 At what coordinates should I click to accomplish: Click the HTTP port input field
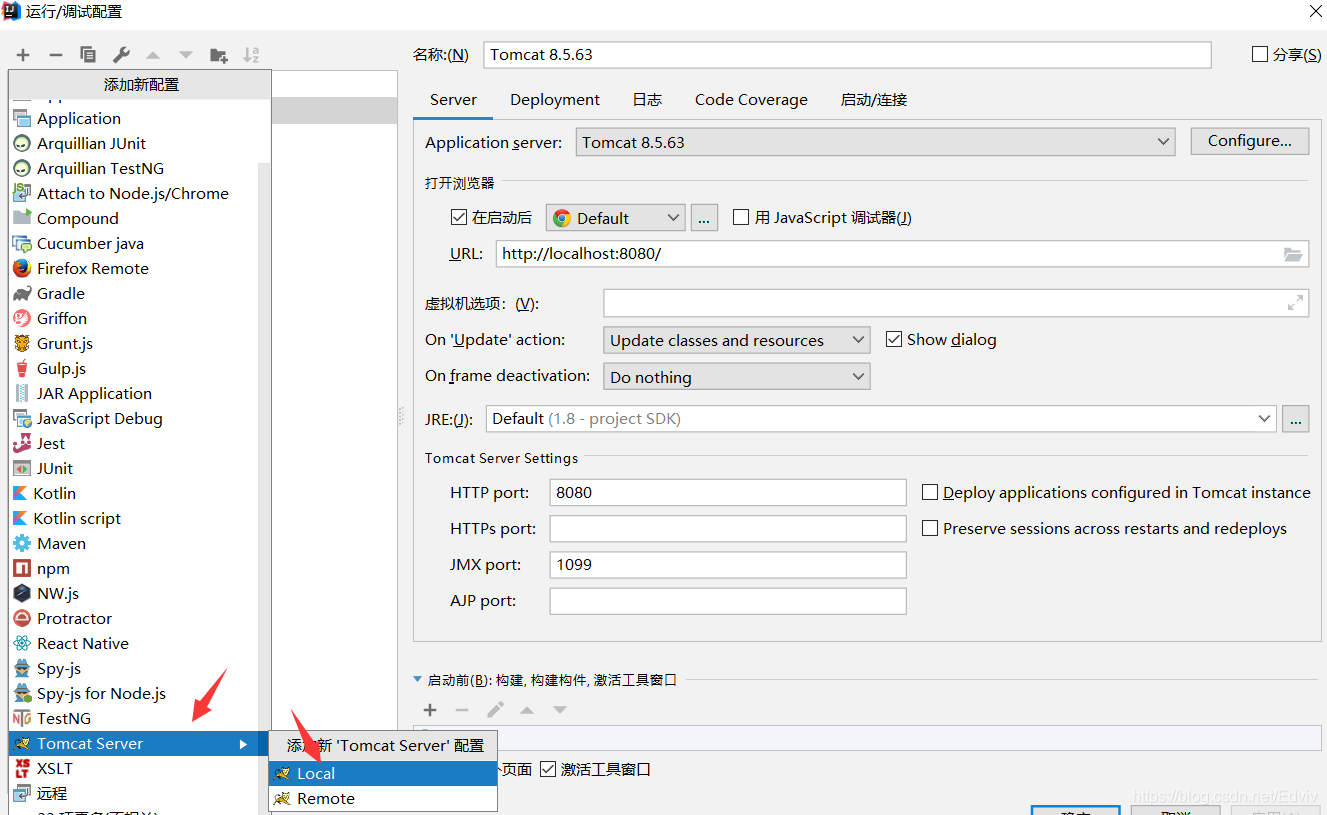tap(728, 492)
